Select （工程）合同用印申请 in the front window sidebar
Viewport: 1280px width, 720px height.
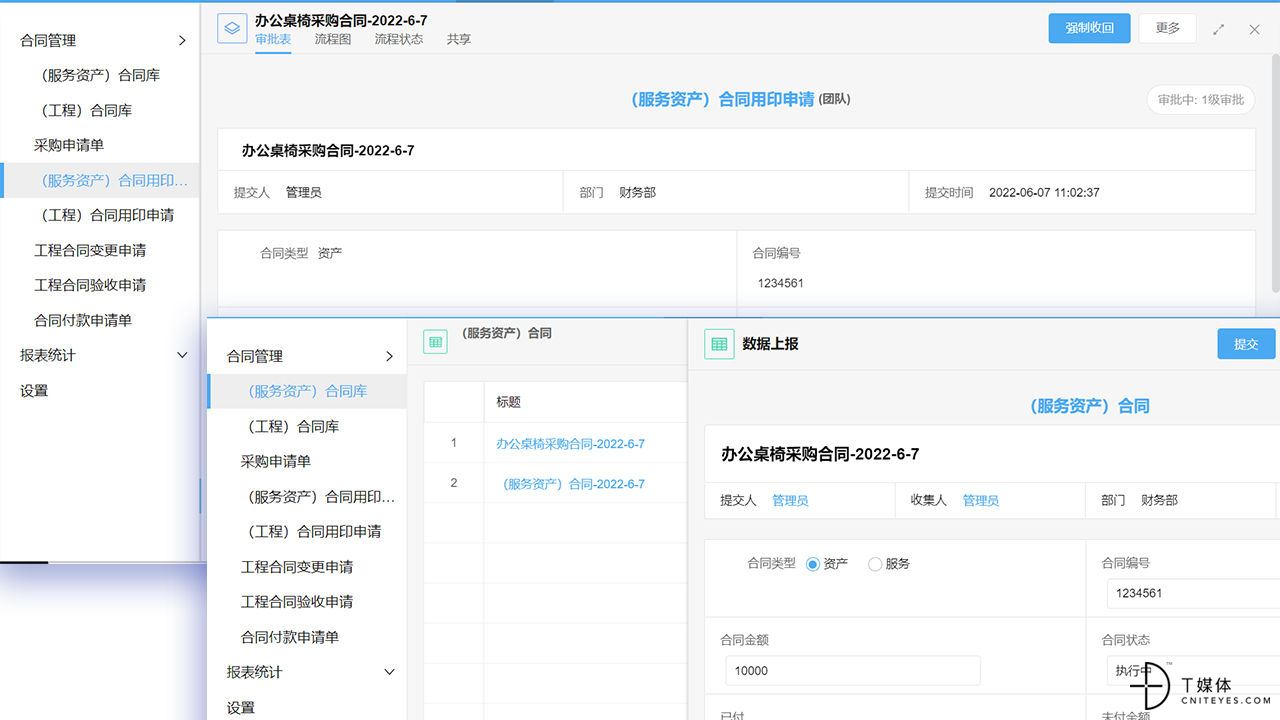click(307, 531)
